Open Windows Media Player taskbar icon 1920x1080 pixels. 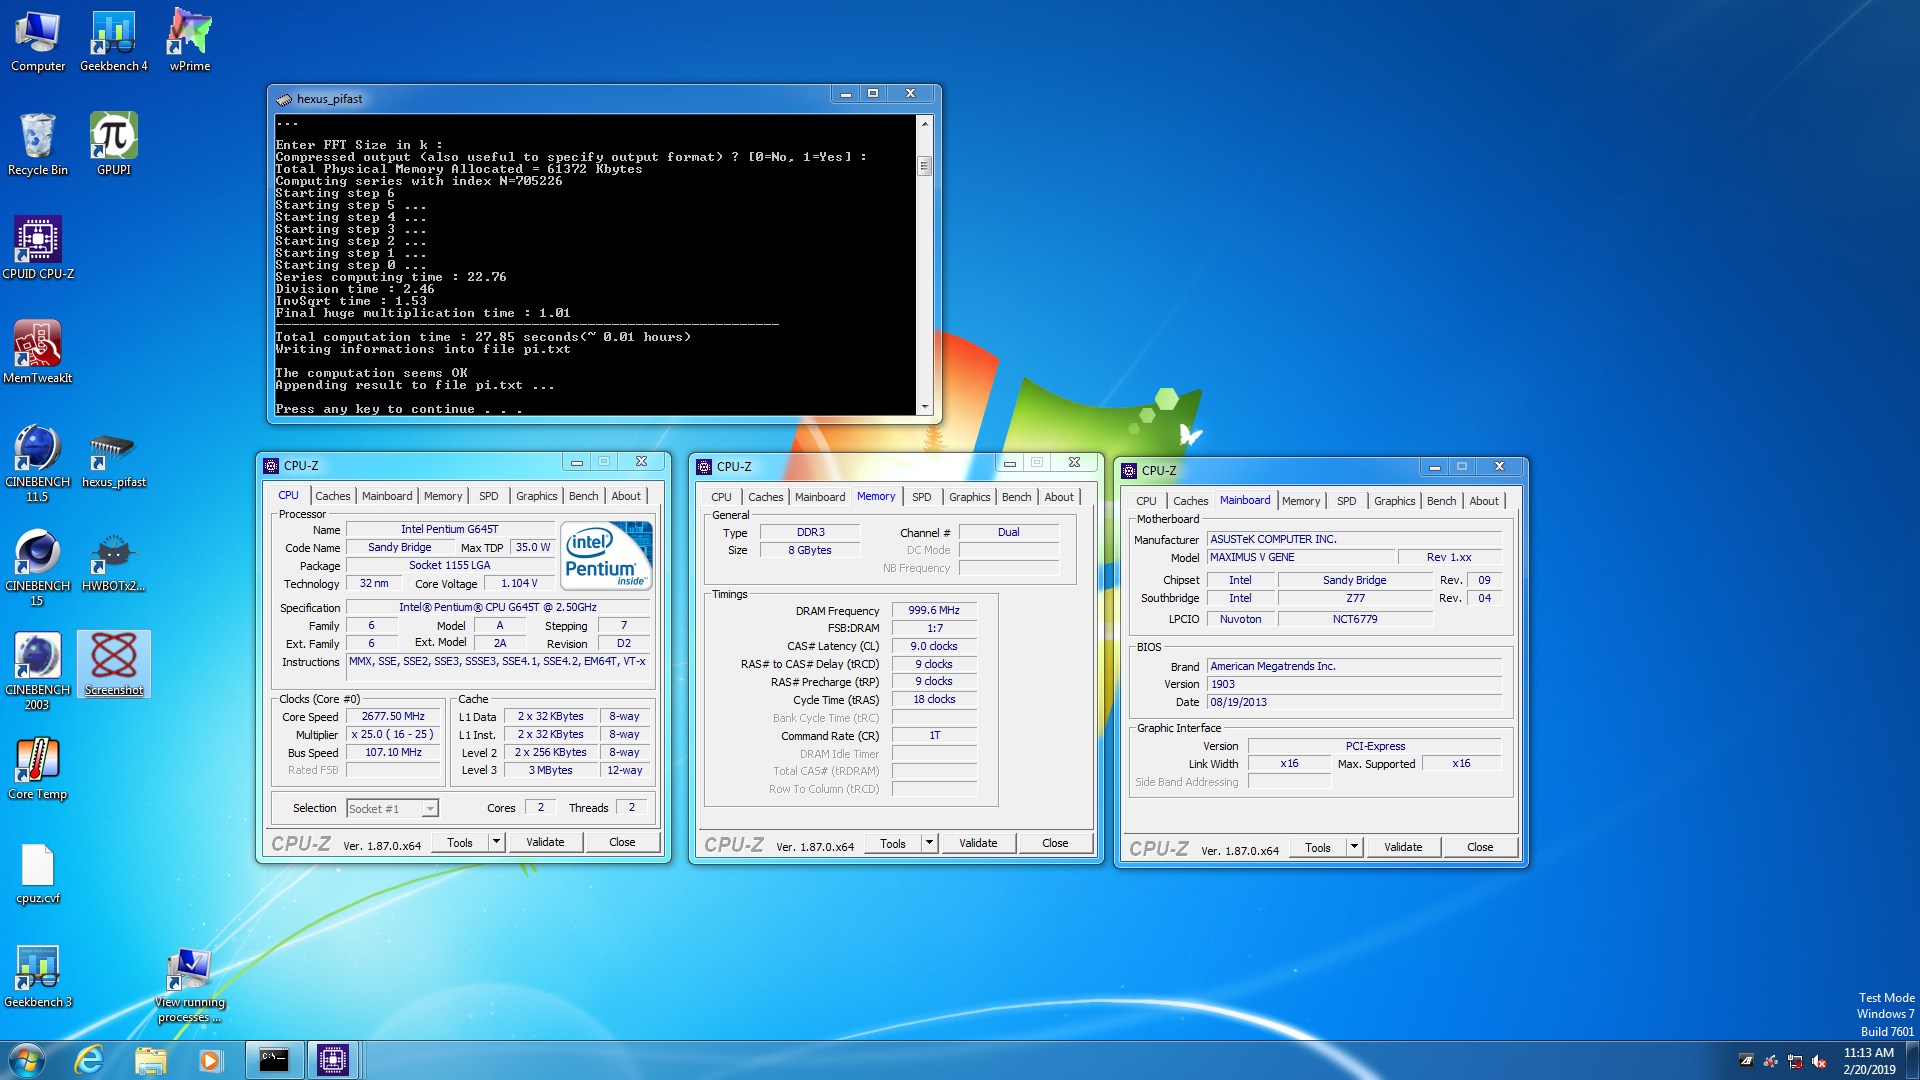point(210,1060)
